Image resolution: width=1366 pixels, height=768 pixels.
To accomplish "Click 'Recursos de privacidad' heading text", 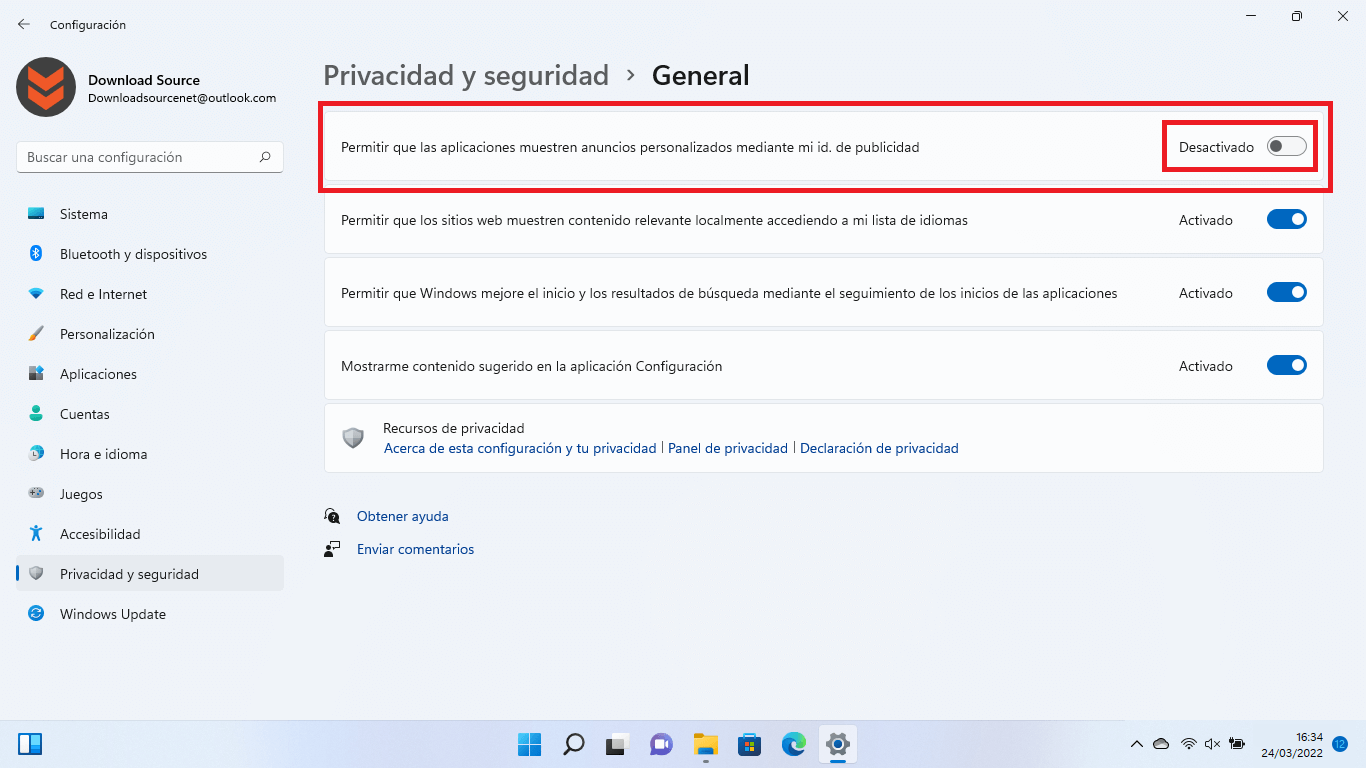I will pyautogui.click(x=454, y=428).
